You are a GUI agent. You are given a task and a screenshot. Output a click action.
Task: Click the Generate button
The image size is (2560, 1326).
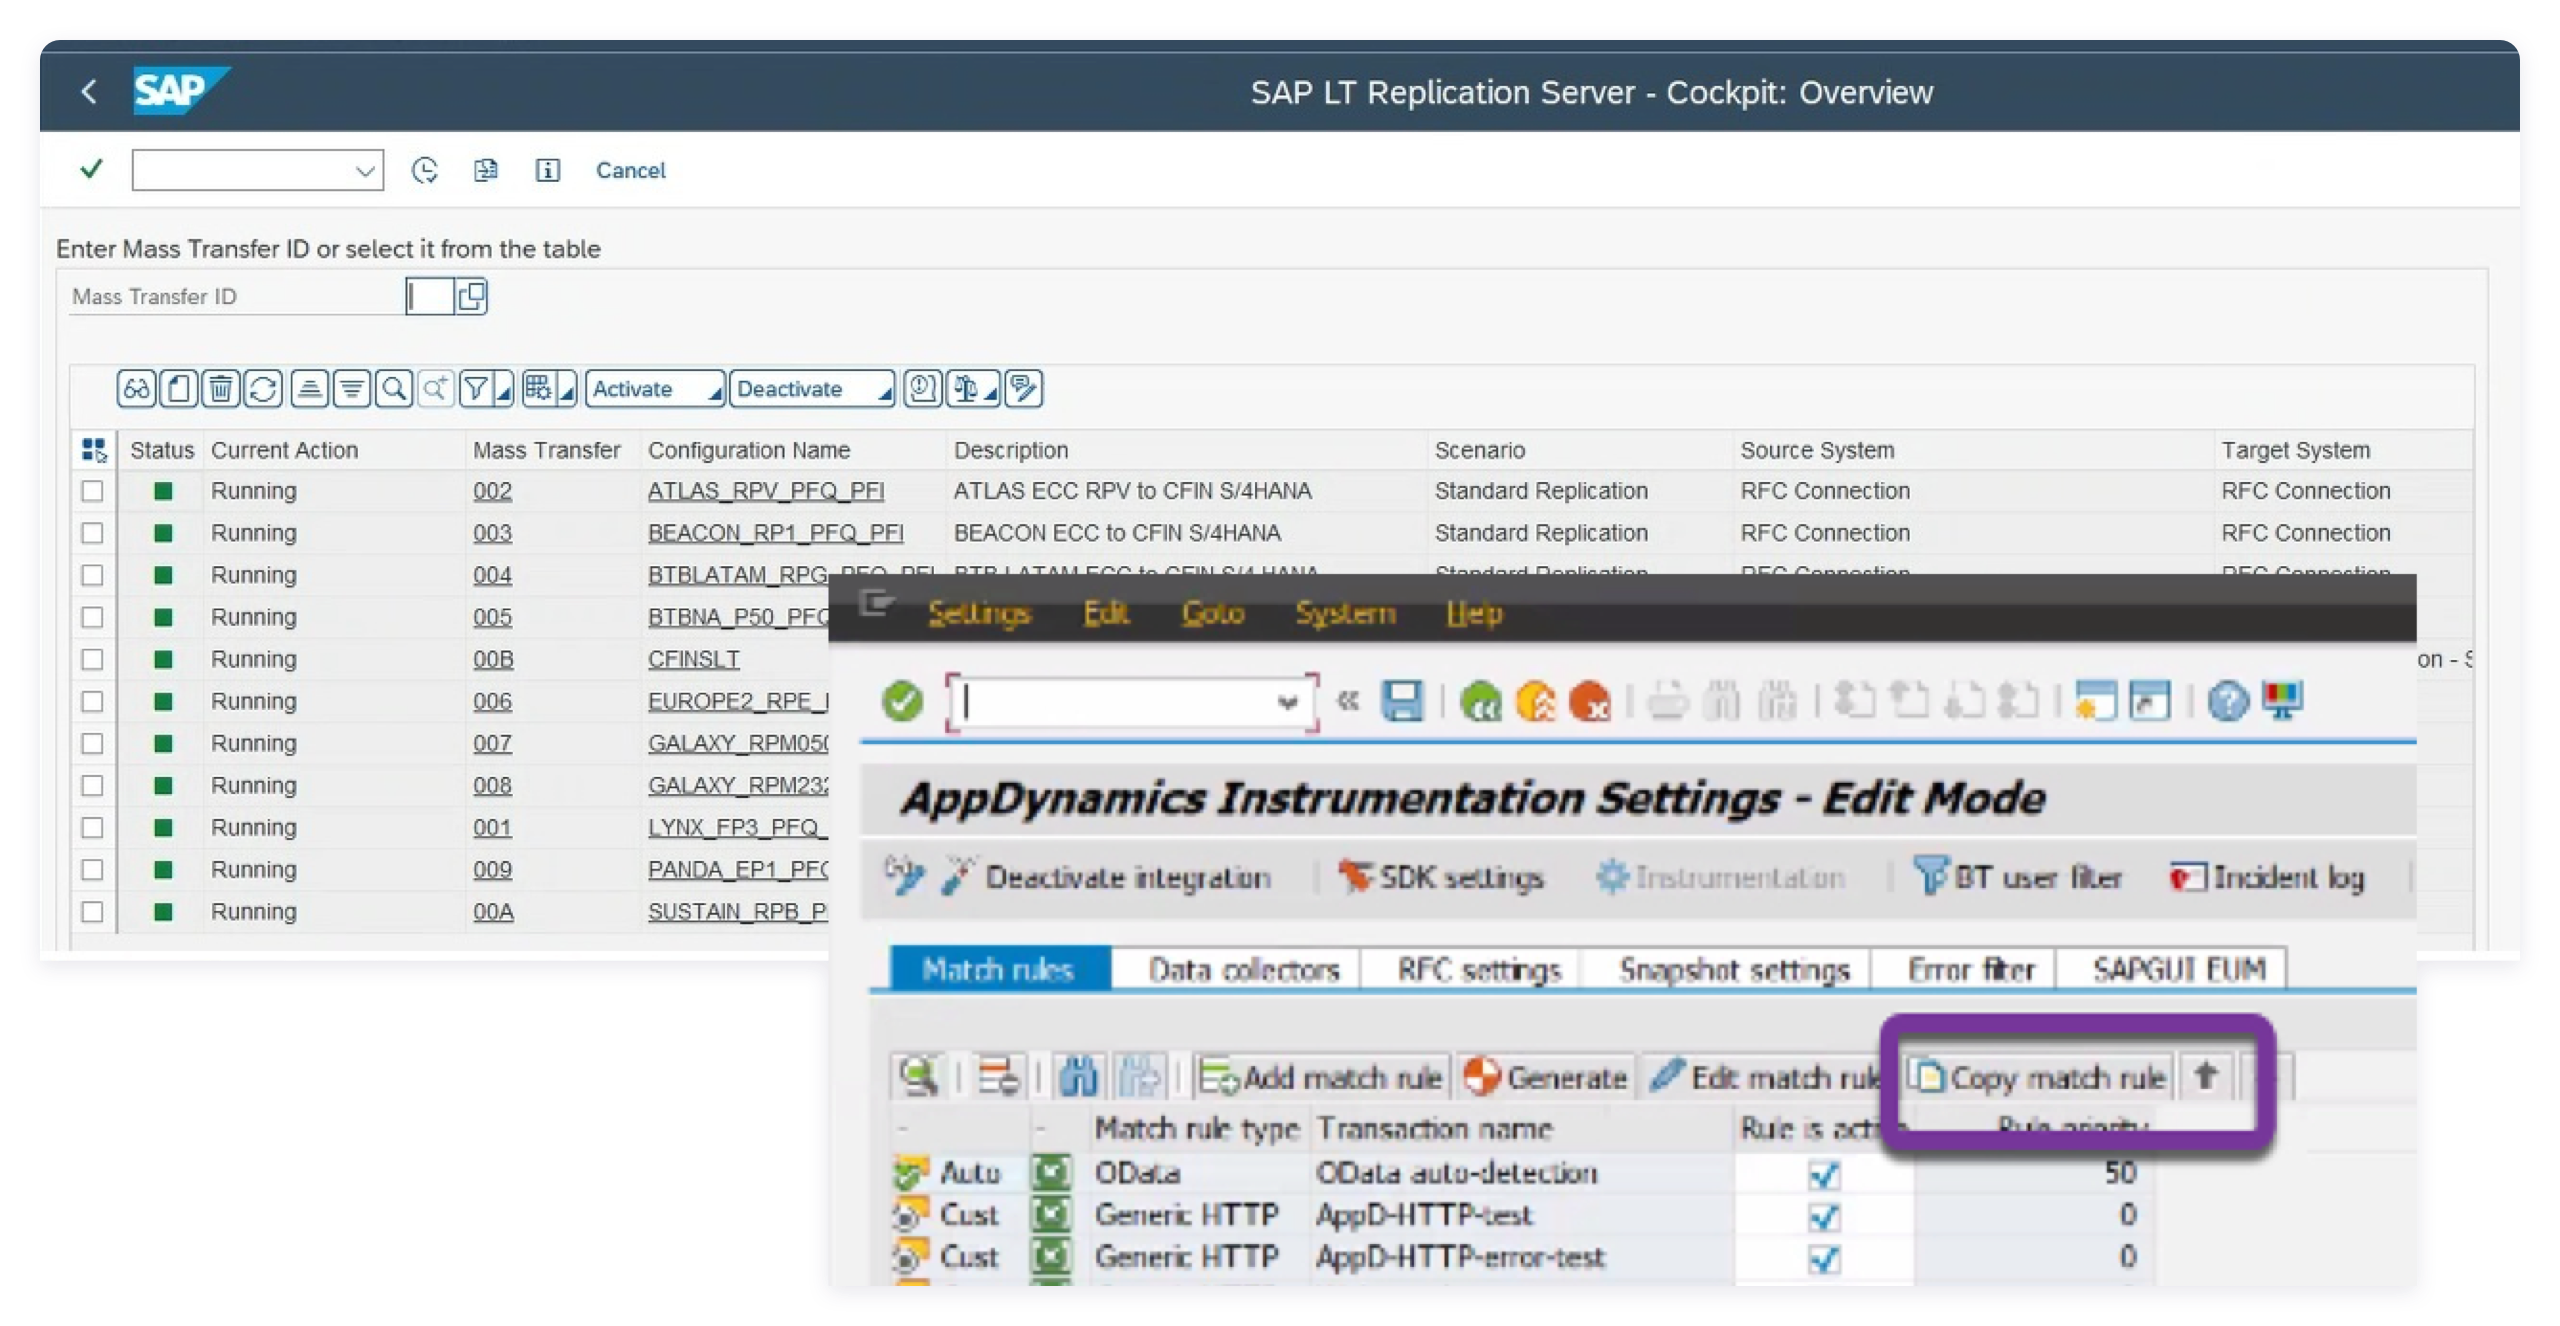point(1545,1076)
